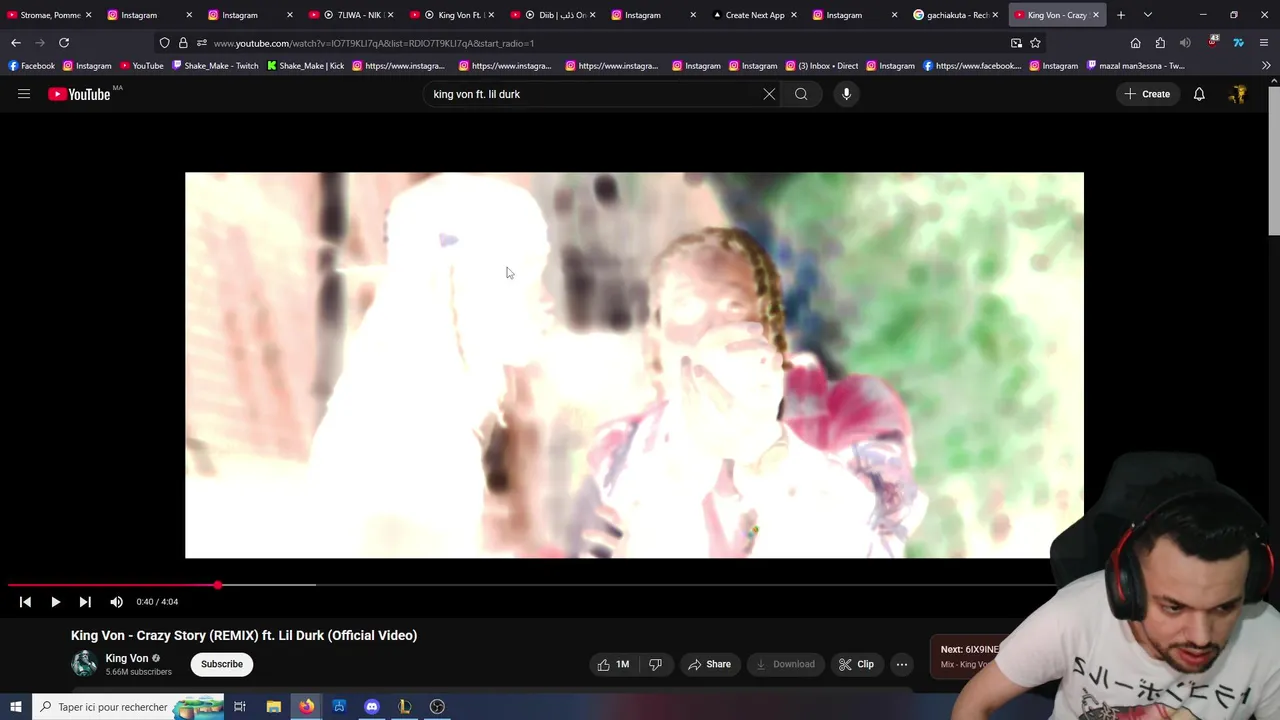1280x720 pixels.
Task: Run search with the magnifier button
Action: pyautogui.click(x=801, y=94)
